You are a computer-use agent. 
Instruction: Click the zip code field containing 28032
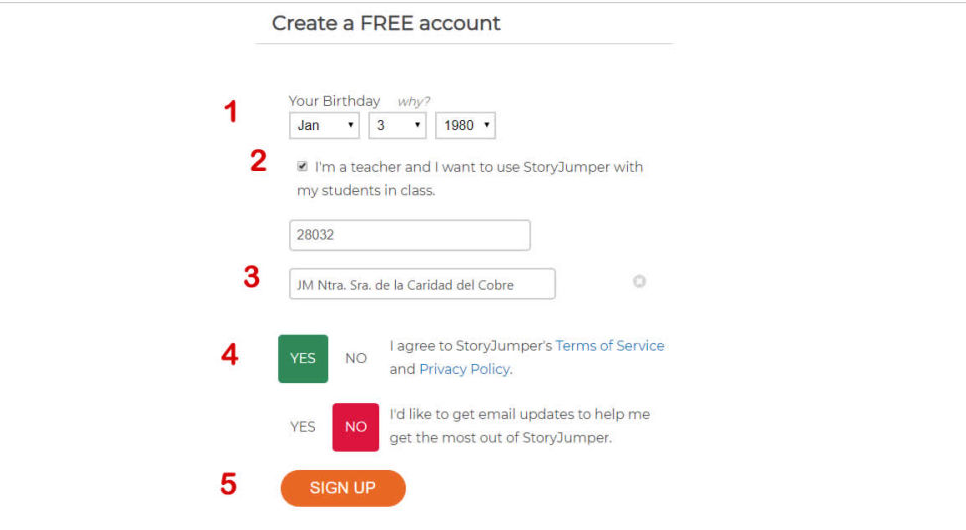pos(409,236)
